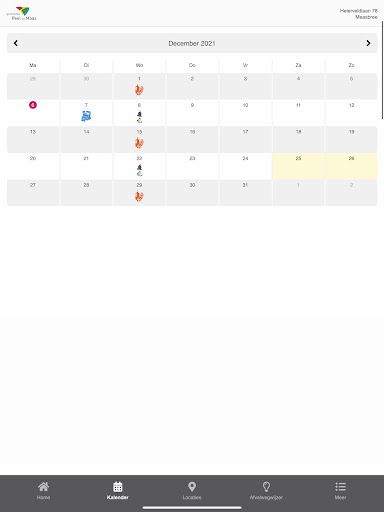This screenshot has height=512, width=384.
Task: Open the Home tab
Action: pyautogui.click(x=43, y=491)
